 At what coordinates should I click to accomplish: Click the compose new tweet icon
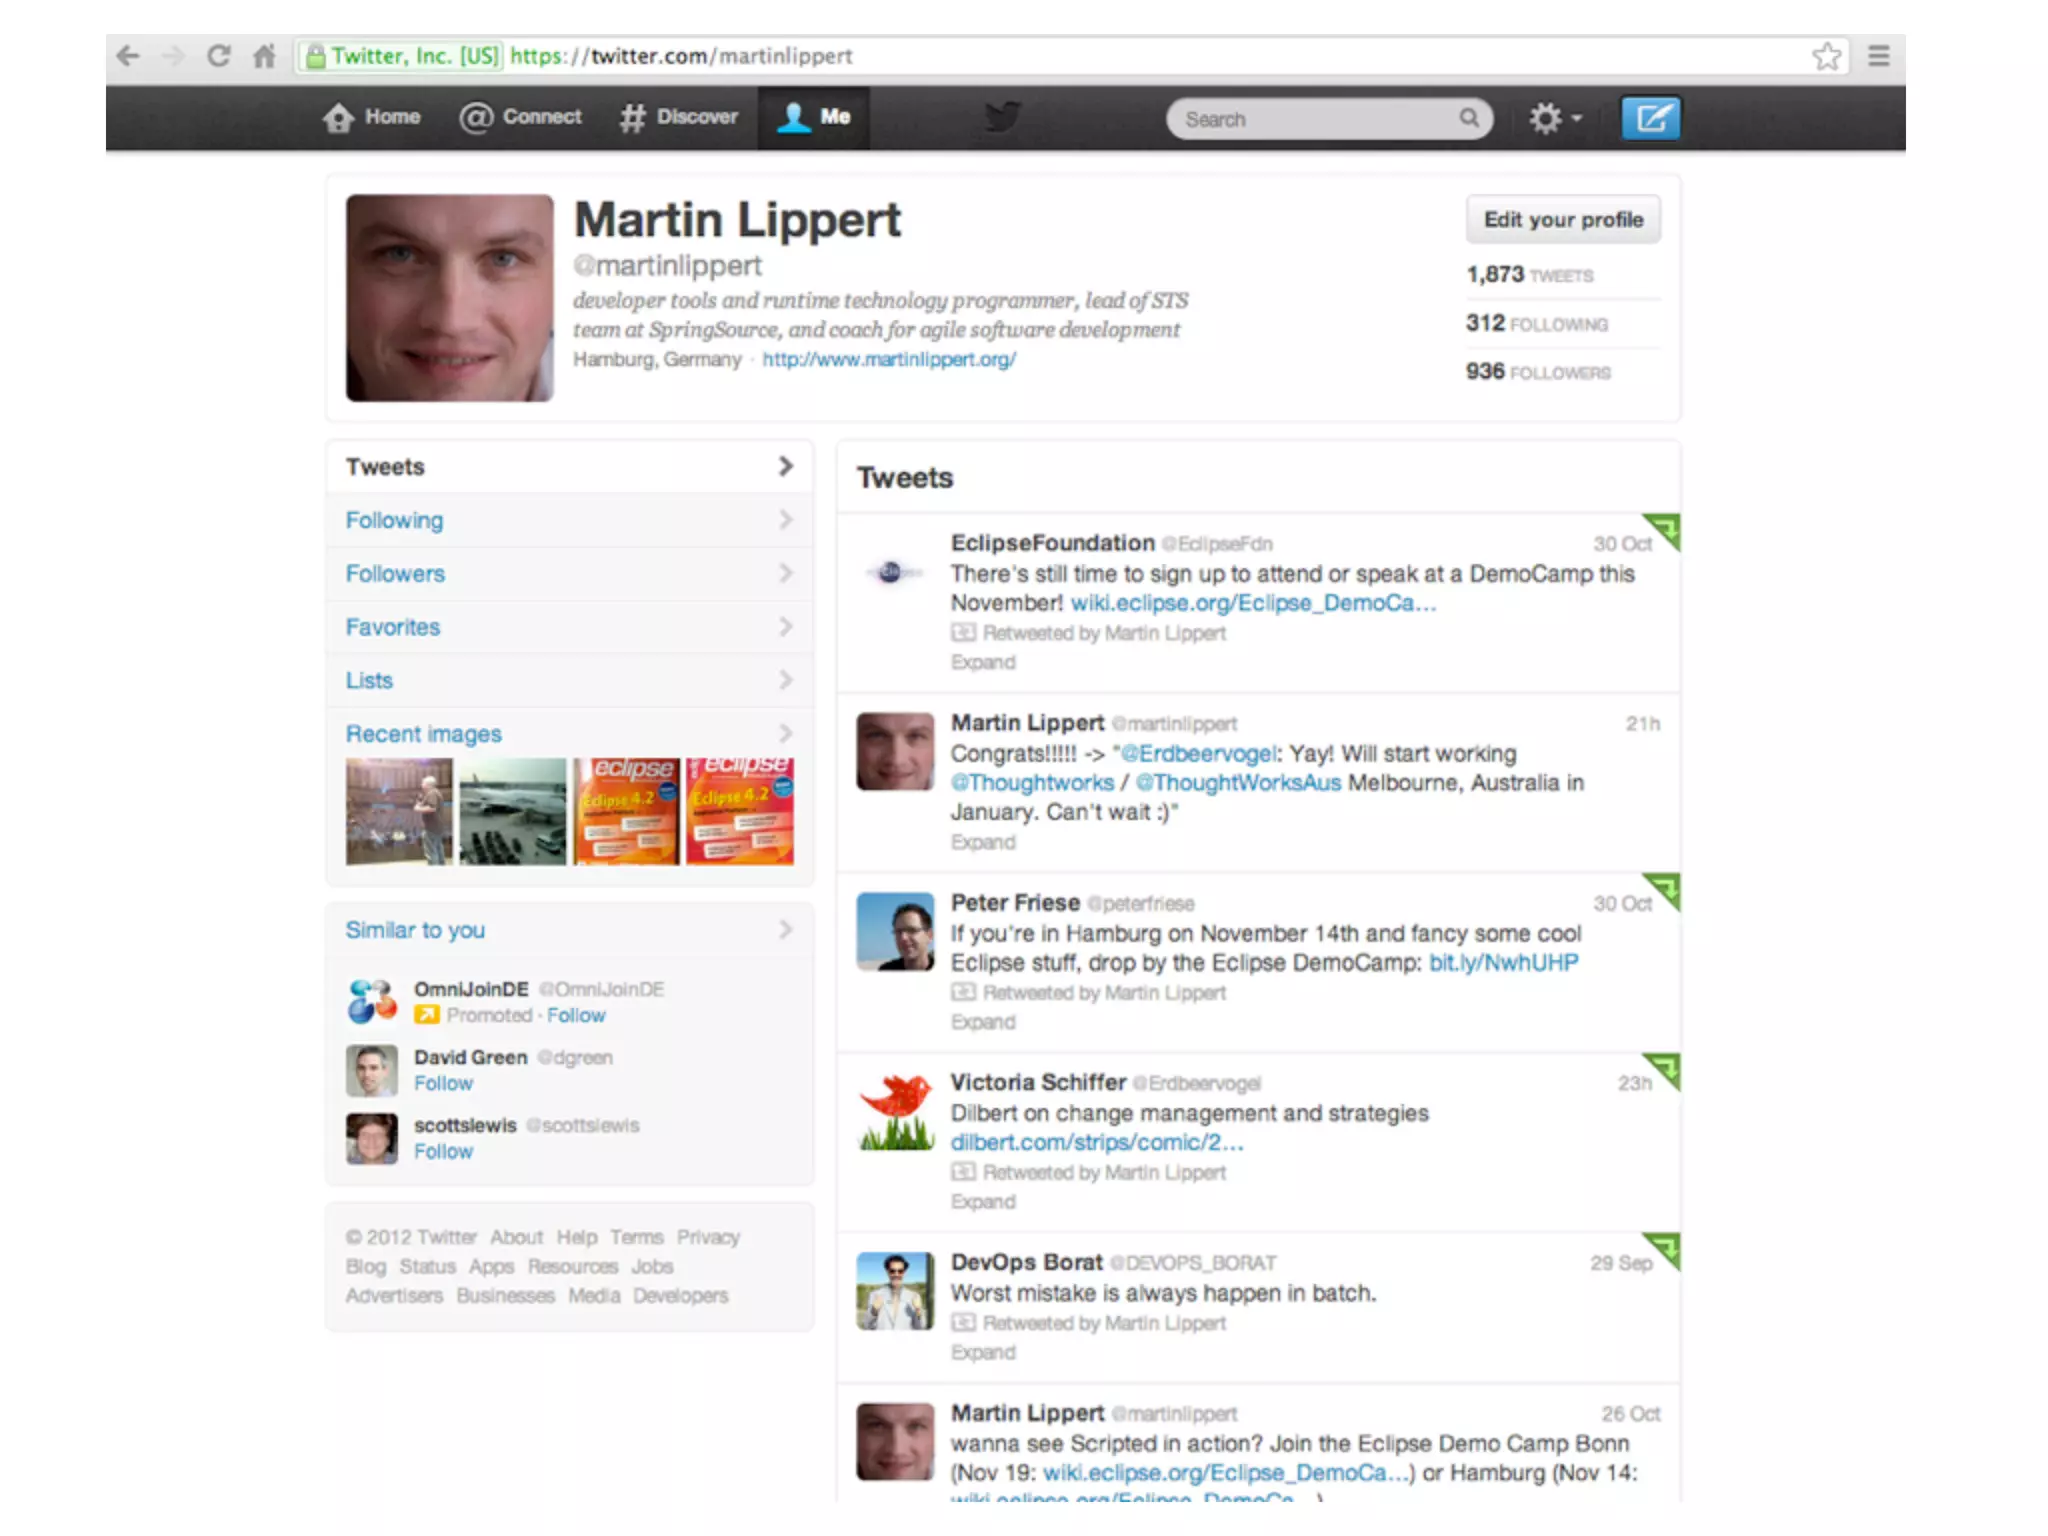(1649, 119)
